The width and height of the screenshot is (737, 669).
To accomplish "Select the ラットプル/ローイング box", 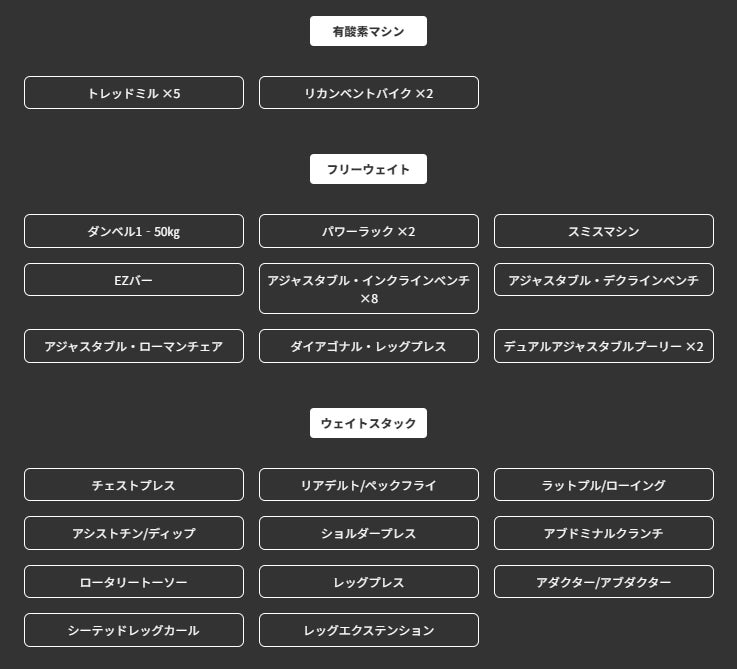I will (x=604, y=485).
